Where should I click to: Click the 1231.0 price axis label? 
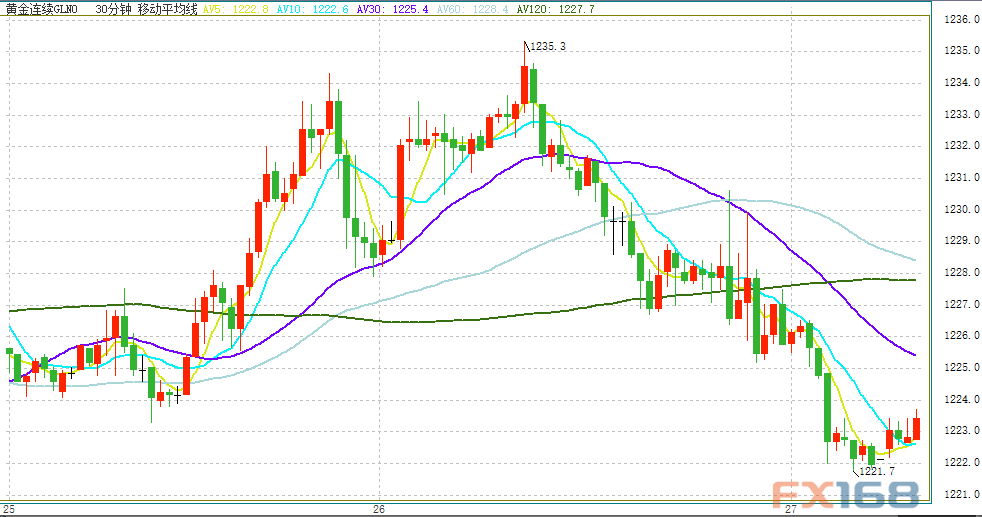coord(961,178)
